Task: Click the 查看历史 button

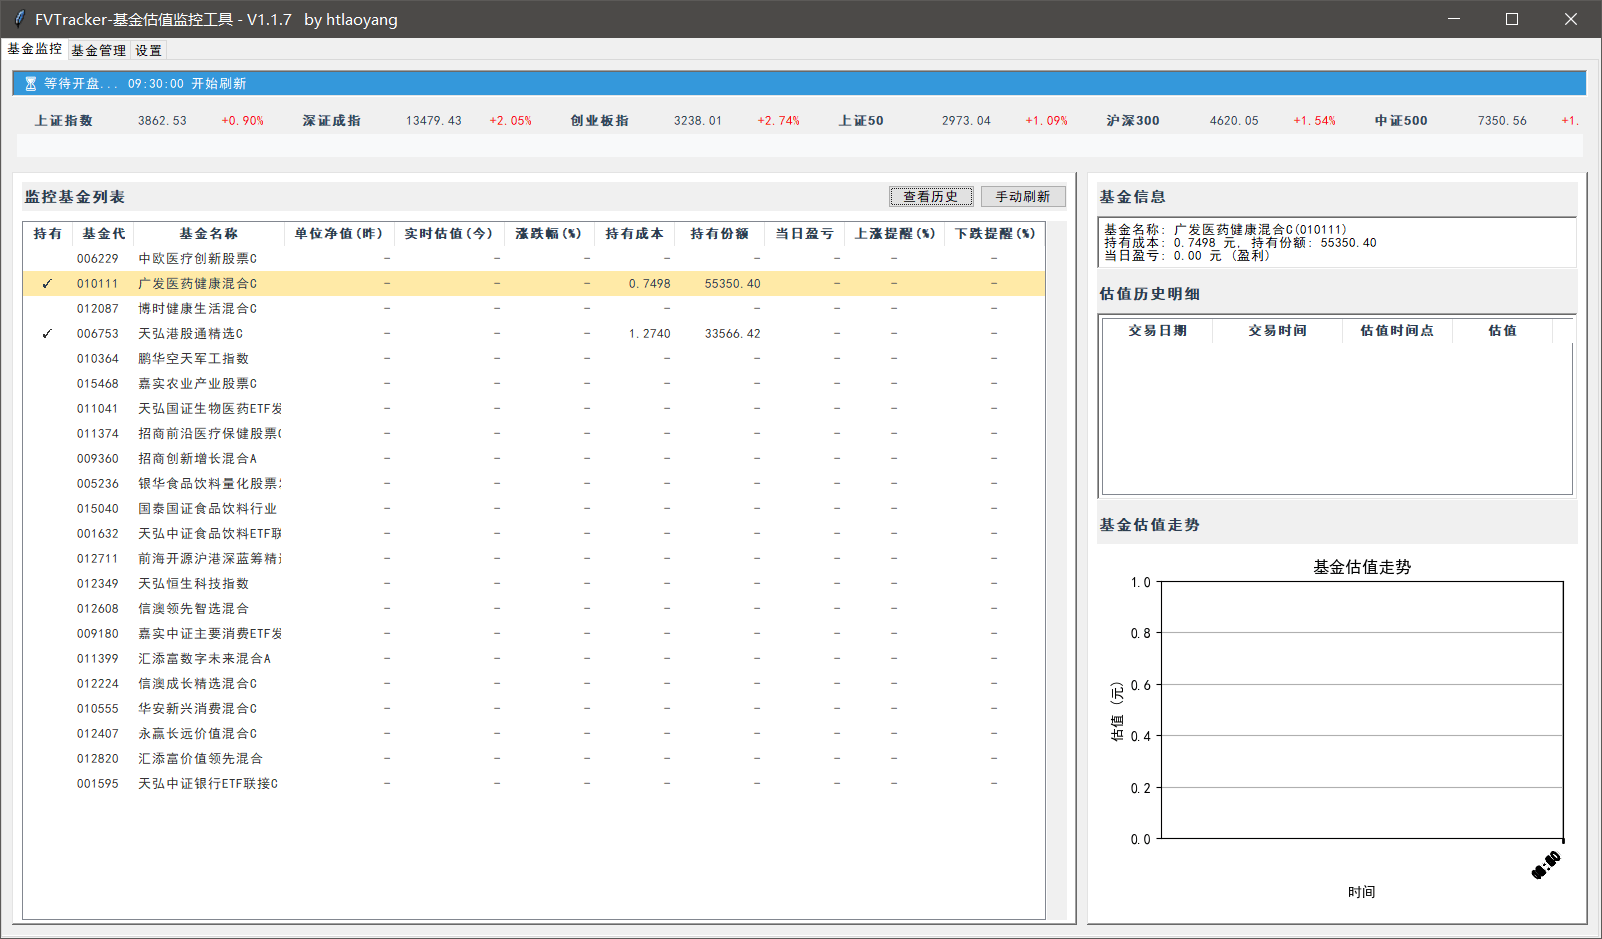Action: (930, 197)
